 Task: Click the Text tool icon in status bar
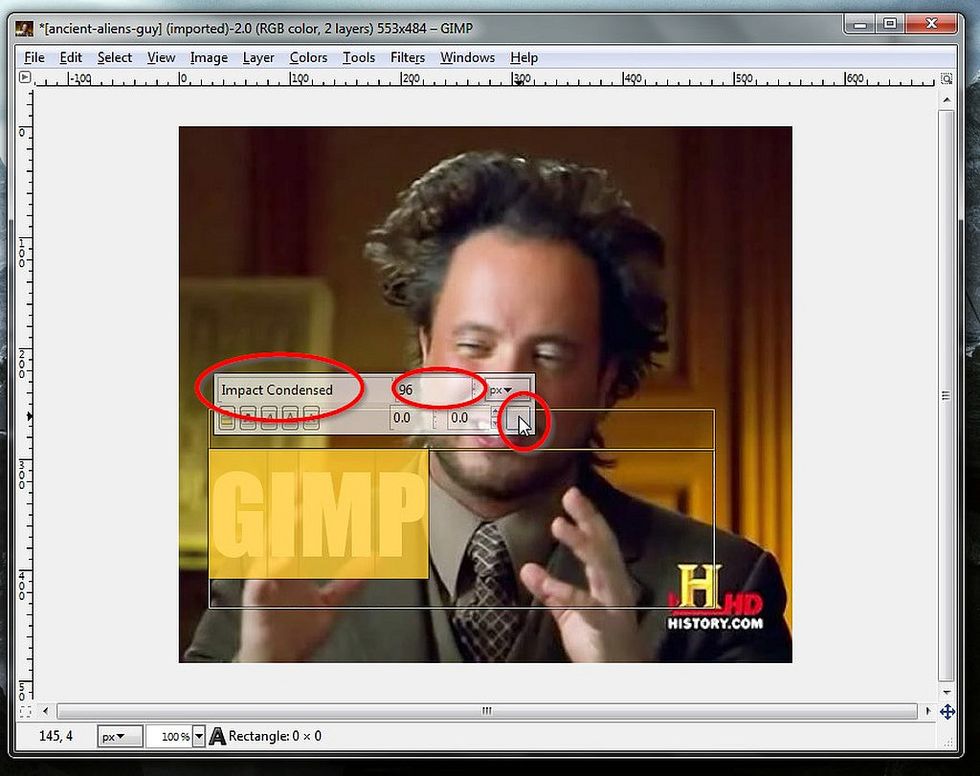coord(217,736)
